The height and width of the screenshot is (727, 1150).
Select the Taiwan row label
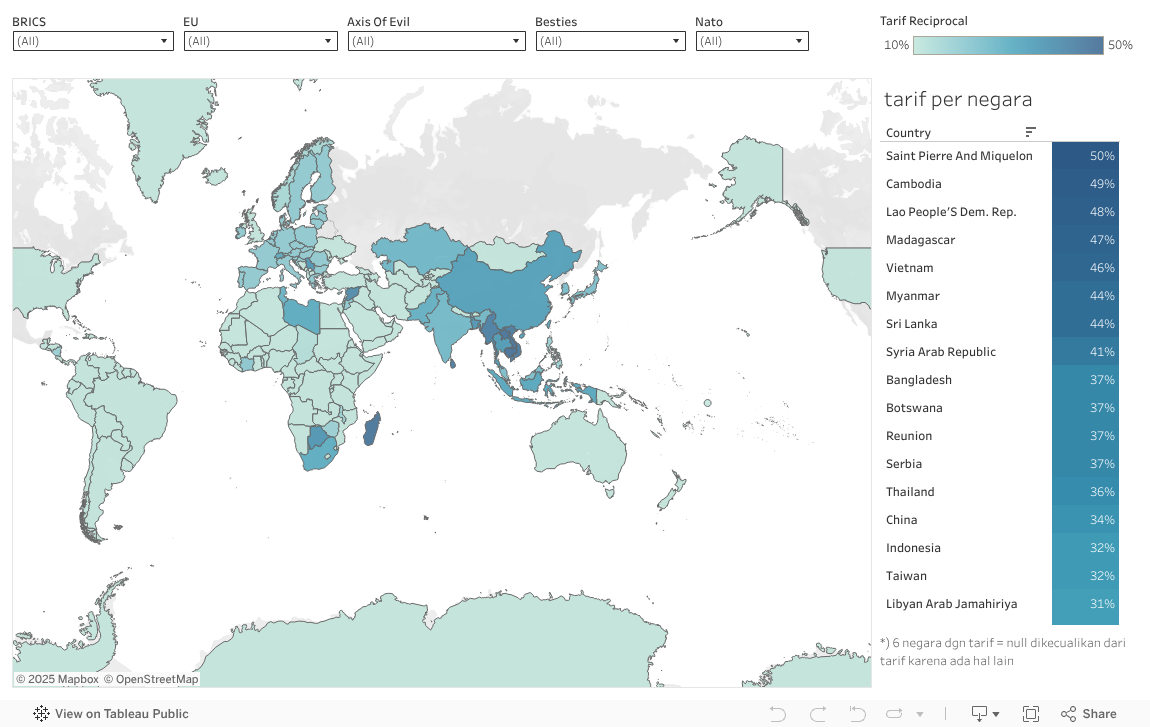point(906,576)
